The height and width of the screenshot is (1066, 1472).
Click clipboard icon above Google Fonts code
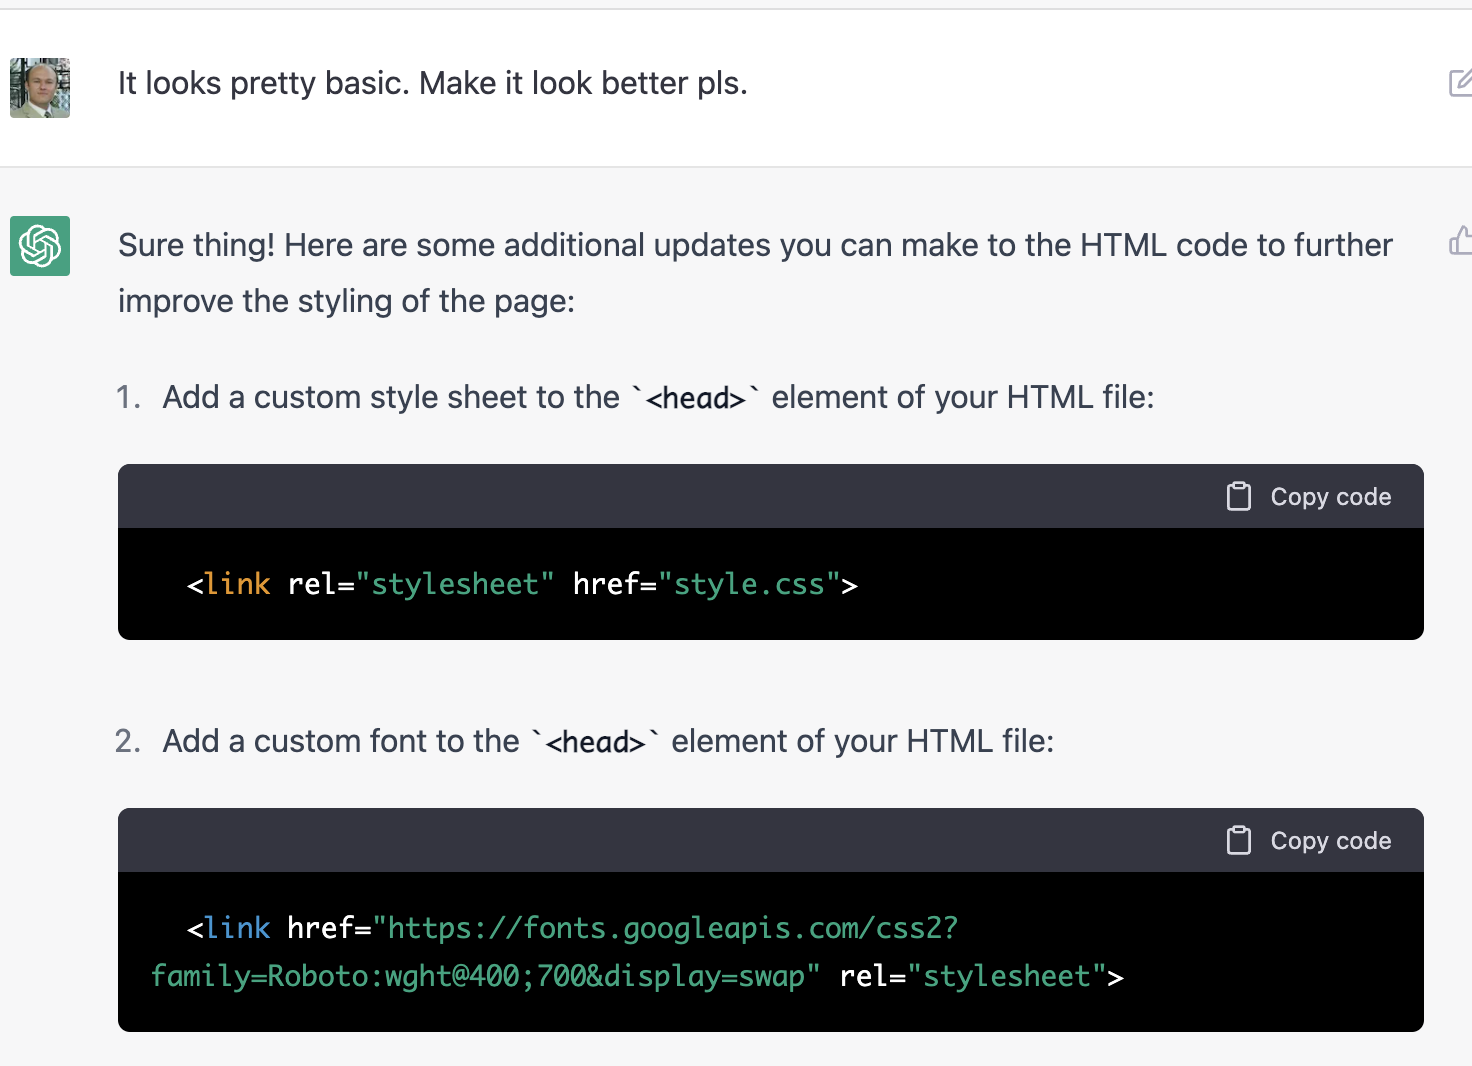1239,840
